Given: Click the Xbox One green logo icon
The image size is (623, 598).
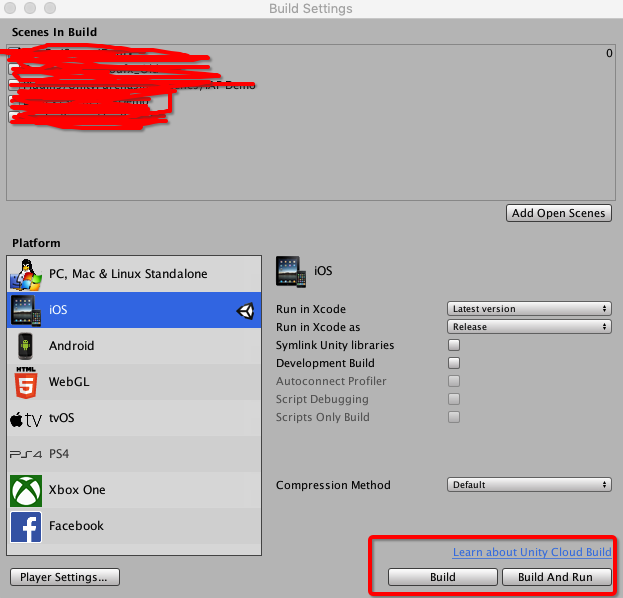Looking at the screenshot, I should coord(26,491).
